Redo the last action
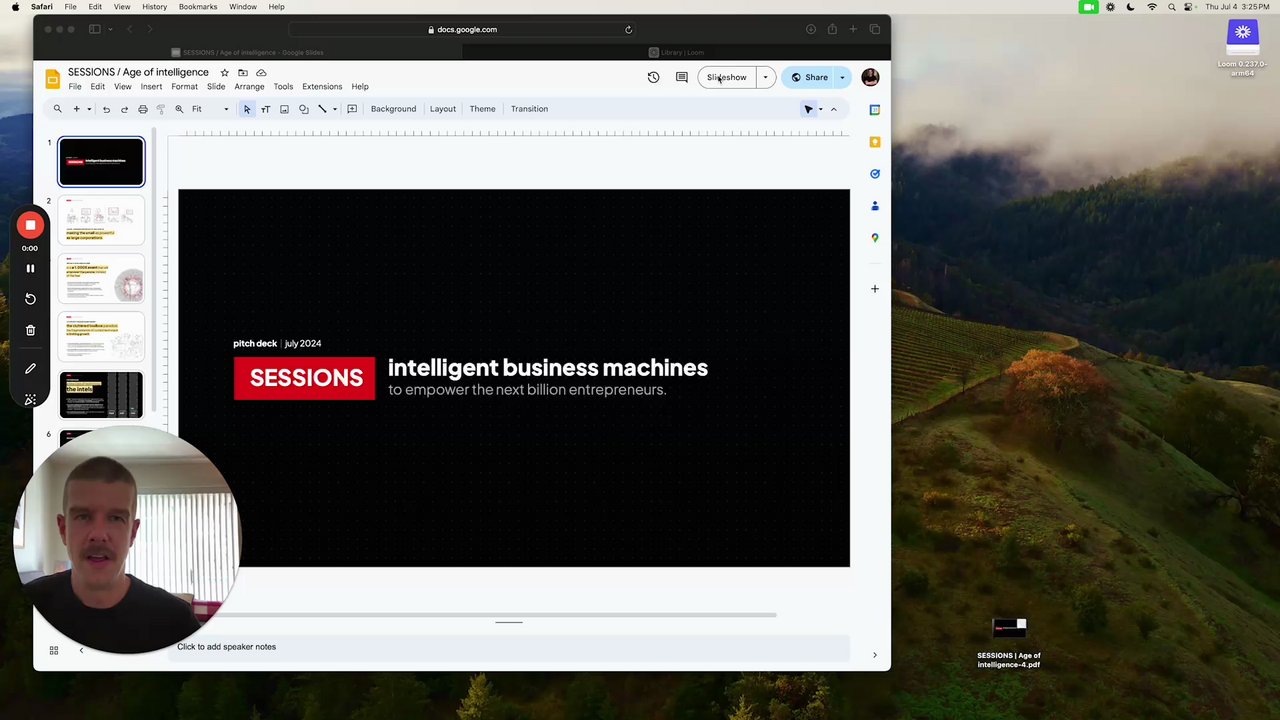This screenshot has width=1280, height=720. tap(124, 109)
